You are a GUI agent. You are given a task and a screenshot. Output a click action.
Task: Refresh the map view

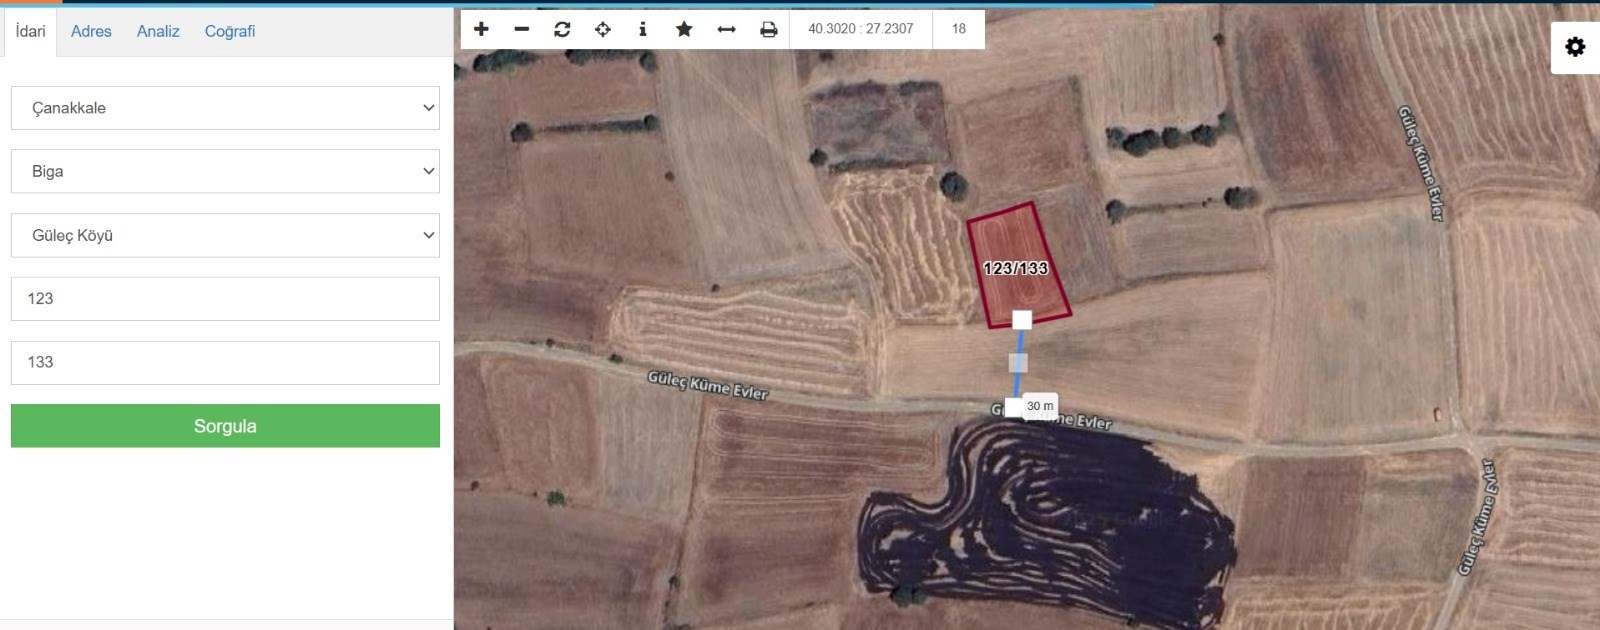(x=562, y=29)
